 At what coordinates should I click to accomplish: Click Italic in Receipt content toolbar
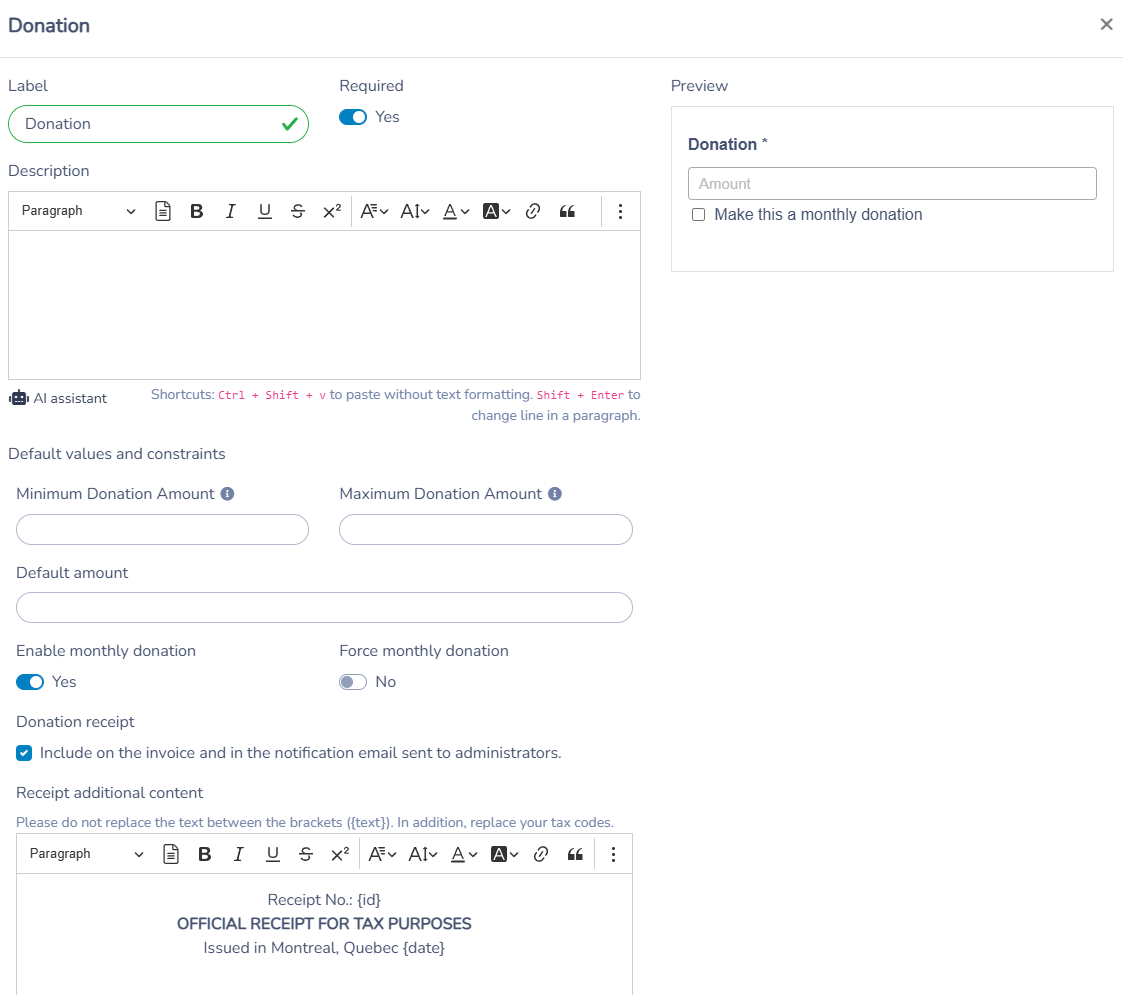[x=238, y=854]
